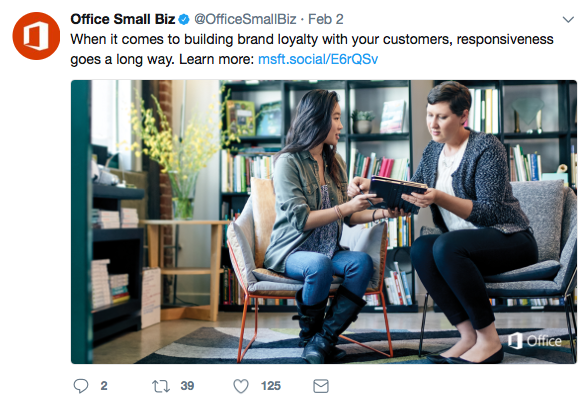Like the tweet with the heart icon
This screenshot has width=588, height=404.
241,386
